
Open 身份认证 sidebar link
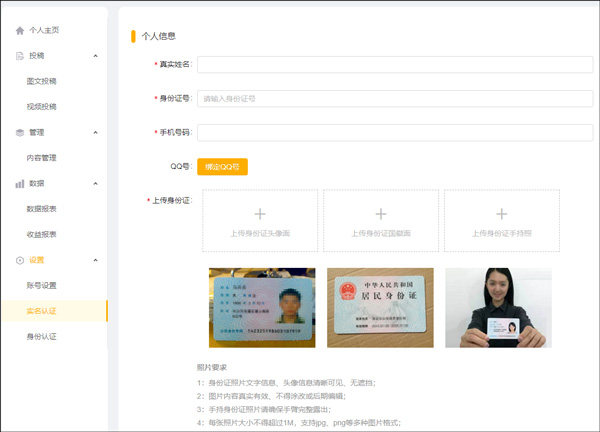[x=42, y=336]
